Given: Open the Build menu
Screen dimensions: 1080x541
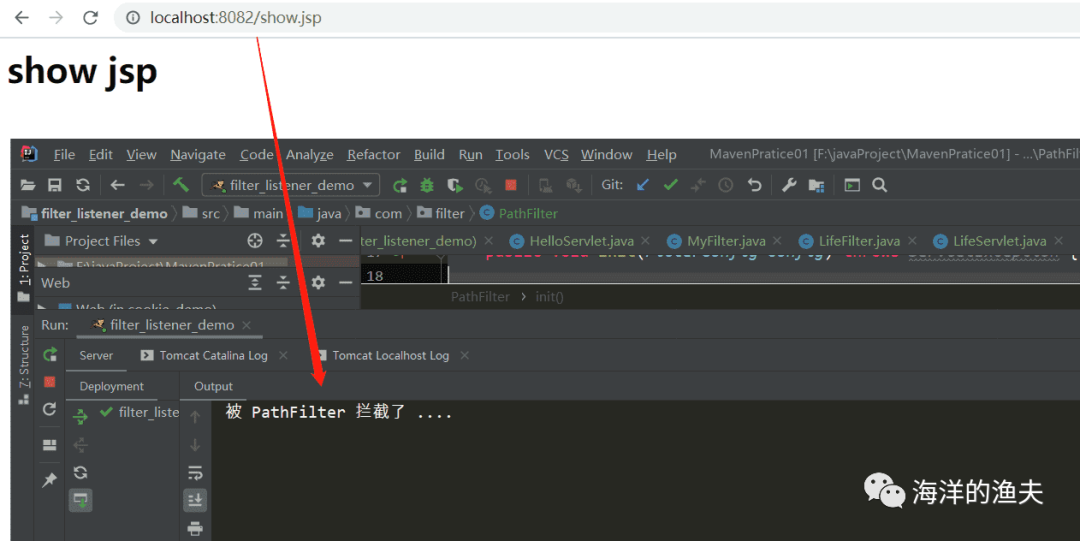Looking at the screenshot, I should point(429,154).
